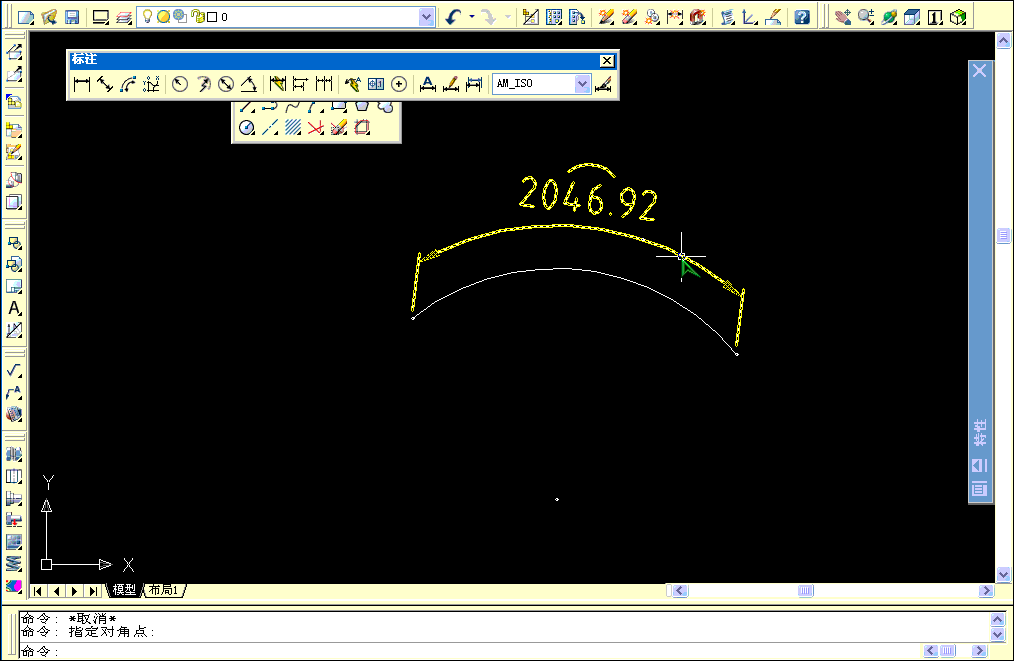
Task: Select Quick leader tool
Action: pos(352,84)
